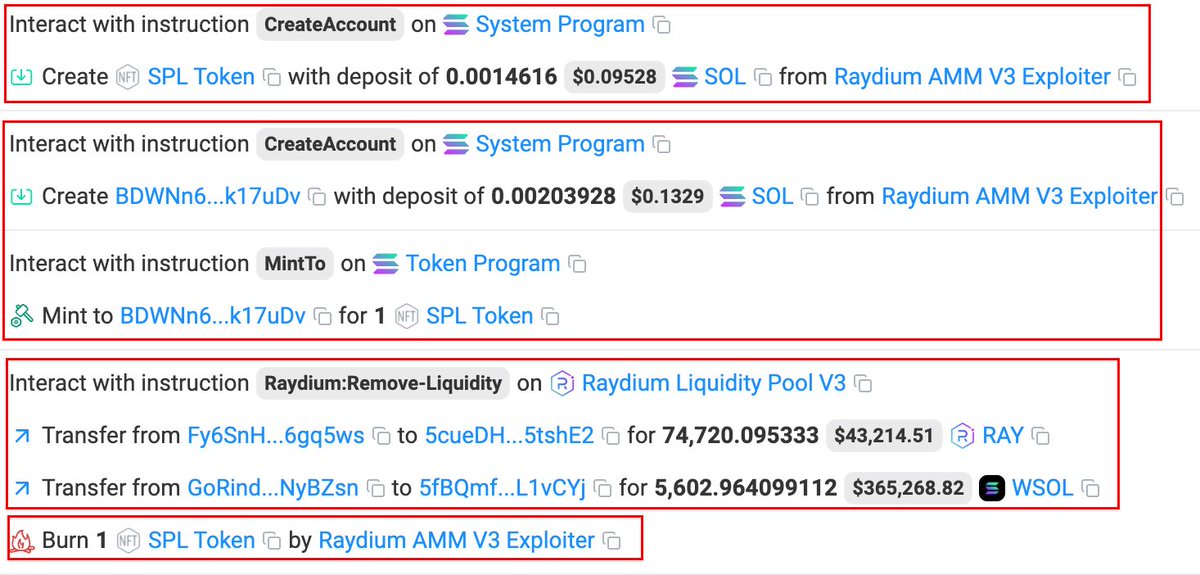Click the NFT badge icon in Burn row
The image size is (1200, 575).
click(128, 541)
